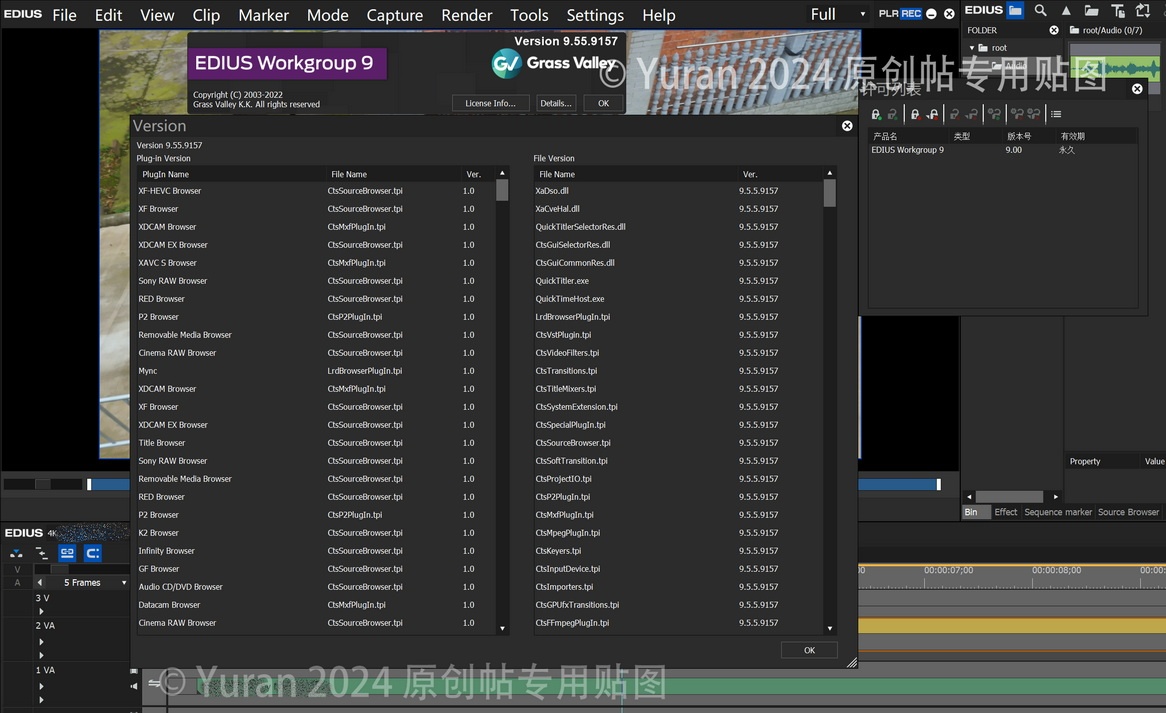The width and height of the screenshot is (1166, 713).
Task: Click the ripple mode icon on timeline
Action: point(42,553)
